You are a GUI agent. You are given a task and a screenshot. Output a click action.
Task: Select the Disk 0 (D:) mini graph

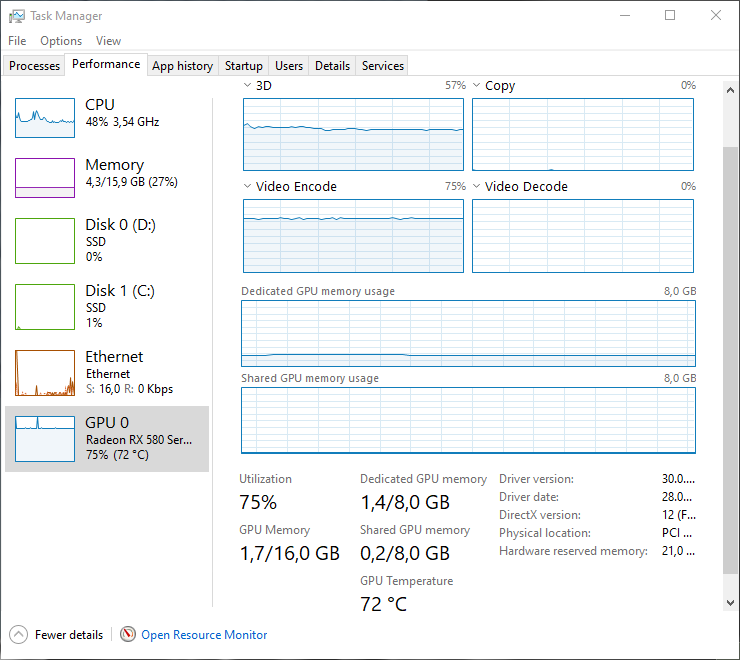pos(45,241)
